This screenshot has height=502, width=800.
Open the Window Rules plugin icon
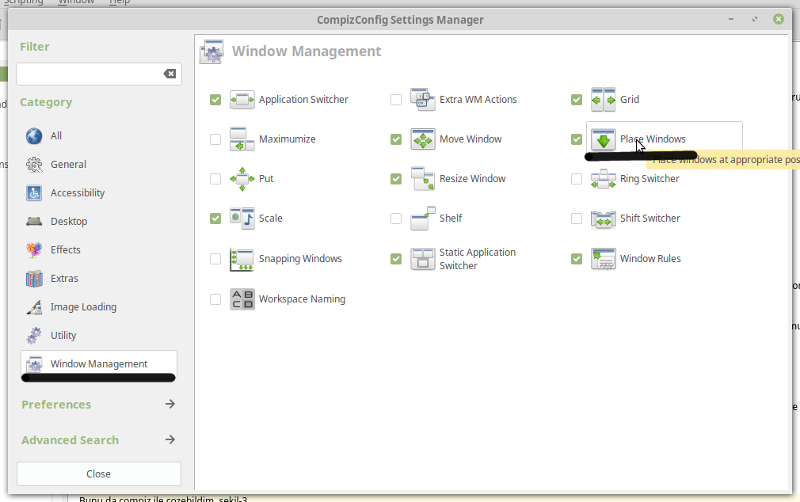603,259
